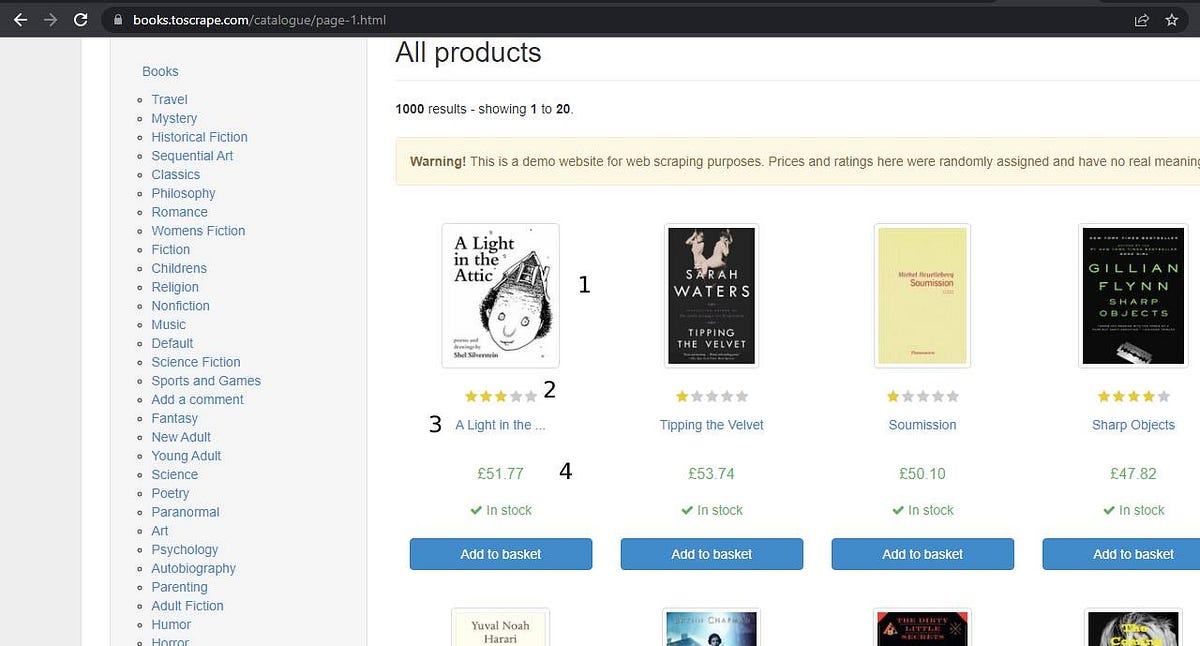Add A Light in the Attic to basket
The image size is (1200, 646).
tap(500, 554)
